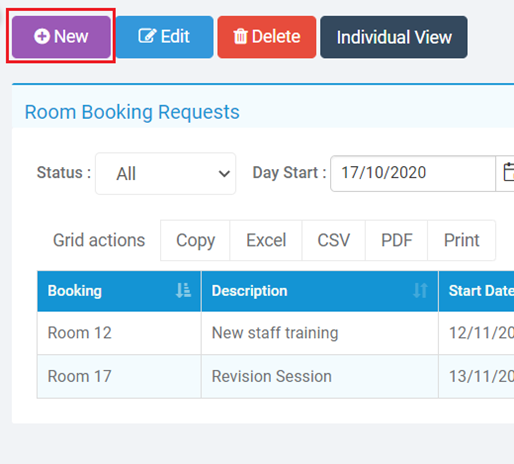The height and width of the screenshot is (464, 514).
Task: Sort by Description column sort icon
Action: tap(420, 291)
